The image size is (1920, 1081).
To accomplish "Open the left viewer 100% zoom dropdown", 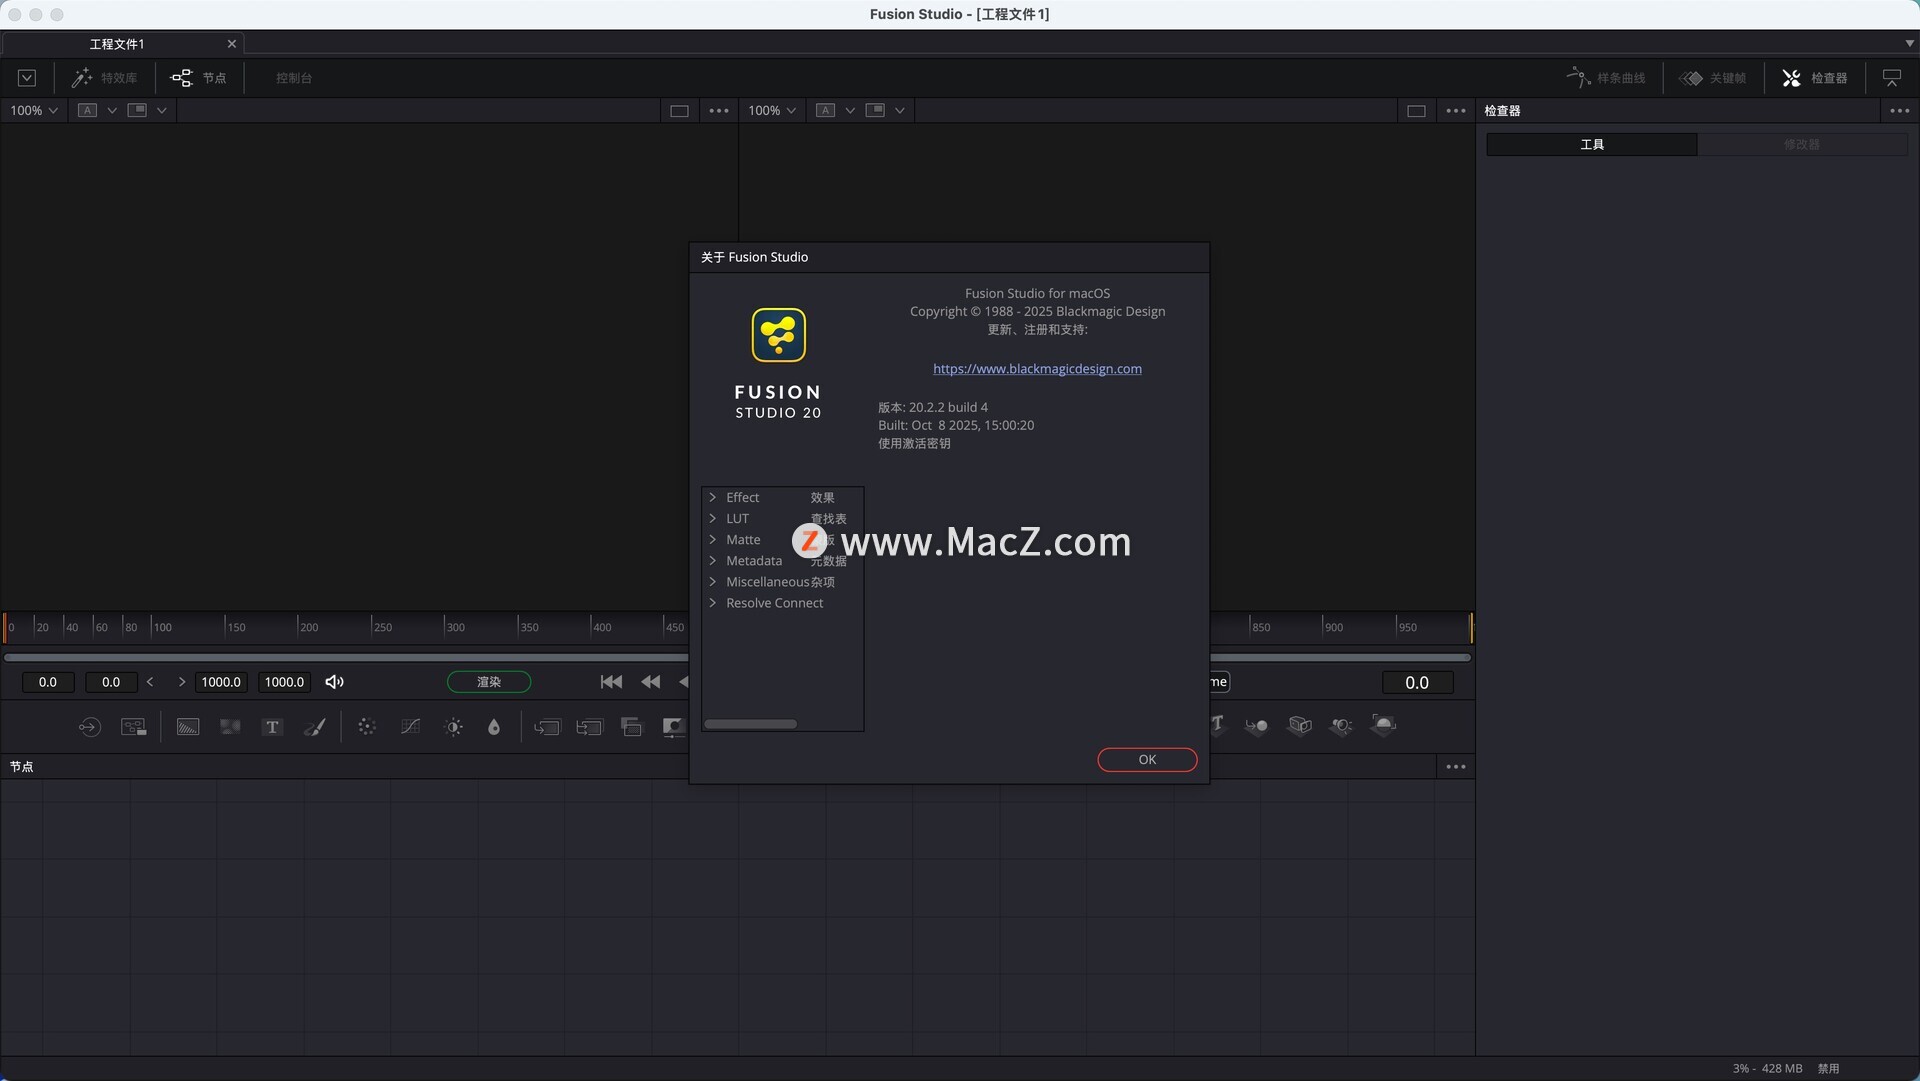I will pyautogui.click(x=34, y=111).
